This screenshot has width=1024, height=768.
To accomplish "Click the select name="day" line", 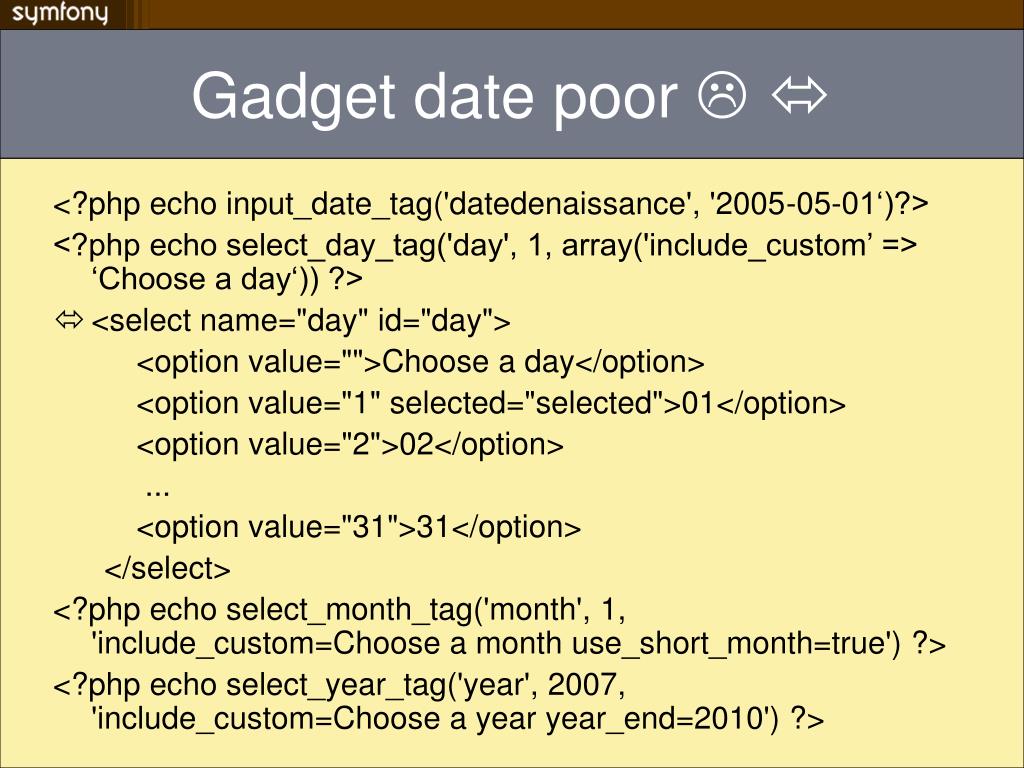I will 301,321.
